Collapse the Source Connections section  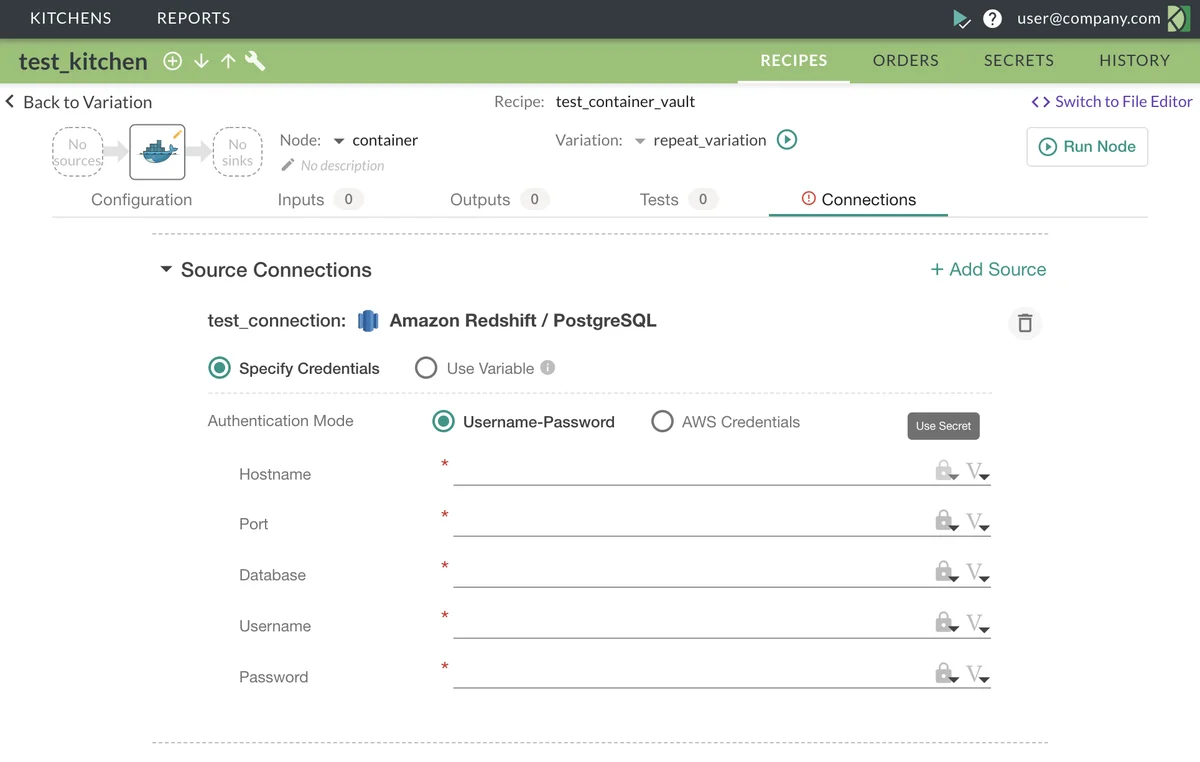(166, 269)
